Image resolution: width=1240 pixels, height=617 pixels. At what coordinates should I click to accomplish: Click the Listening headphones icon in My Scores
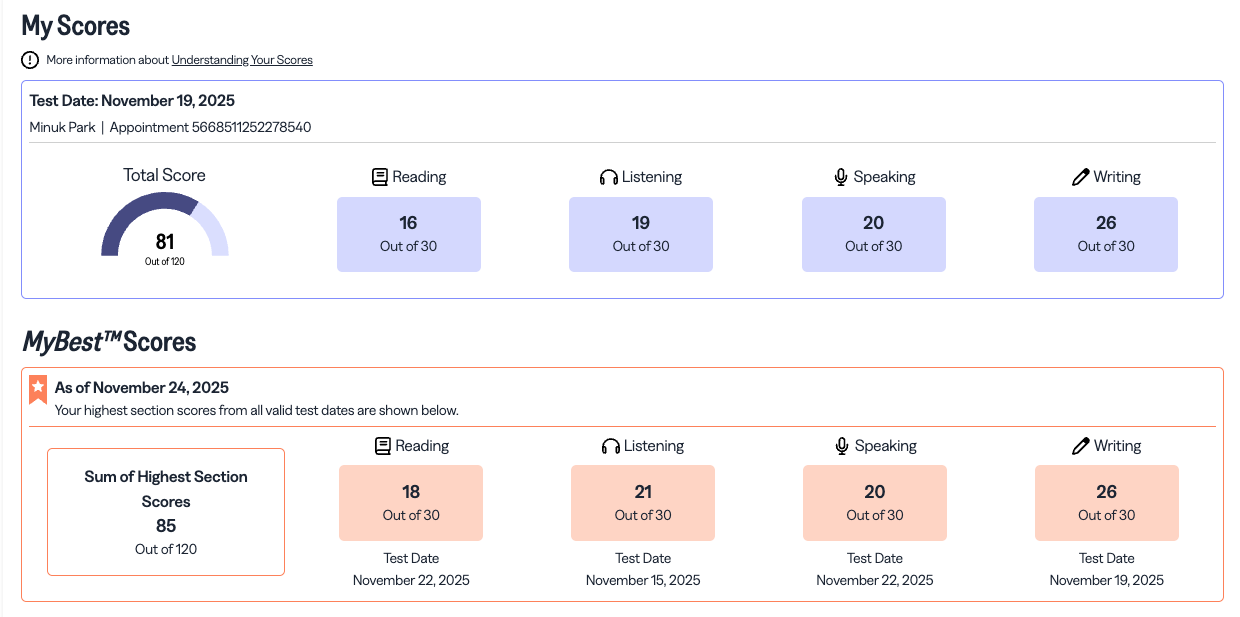(x=608, y=177)
